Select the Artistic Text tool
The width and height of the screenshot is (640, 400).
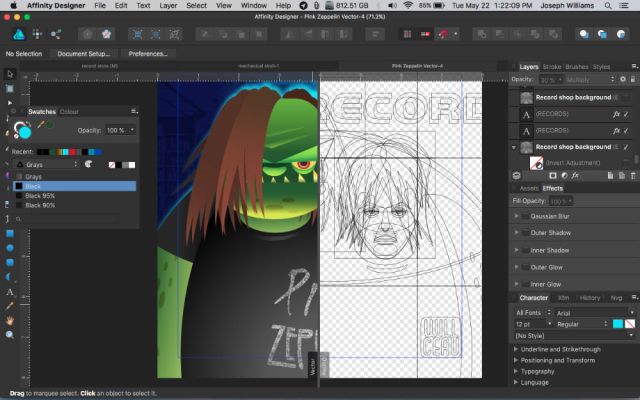tap(10, 292)
